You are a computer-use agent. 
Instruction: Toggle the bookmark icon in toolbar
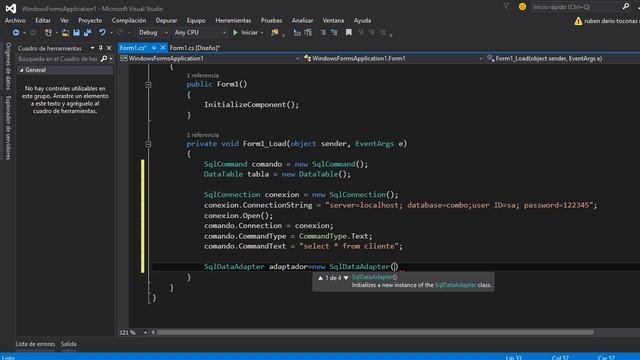coord(349,33)
